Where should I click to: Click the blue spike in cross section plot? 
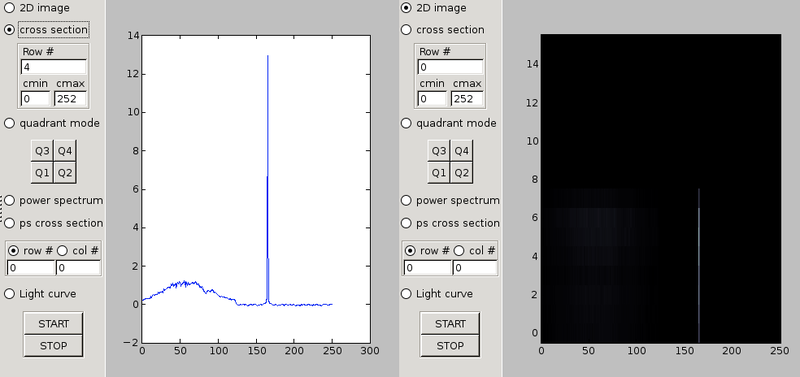click(267, 179)
